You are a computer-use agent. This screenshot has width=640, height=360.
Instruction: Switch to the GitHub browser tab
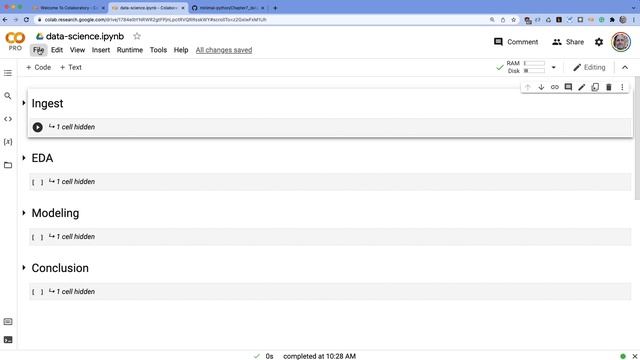click(229, 8)
